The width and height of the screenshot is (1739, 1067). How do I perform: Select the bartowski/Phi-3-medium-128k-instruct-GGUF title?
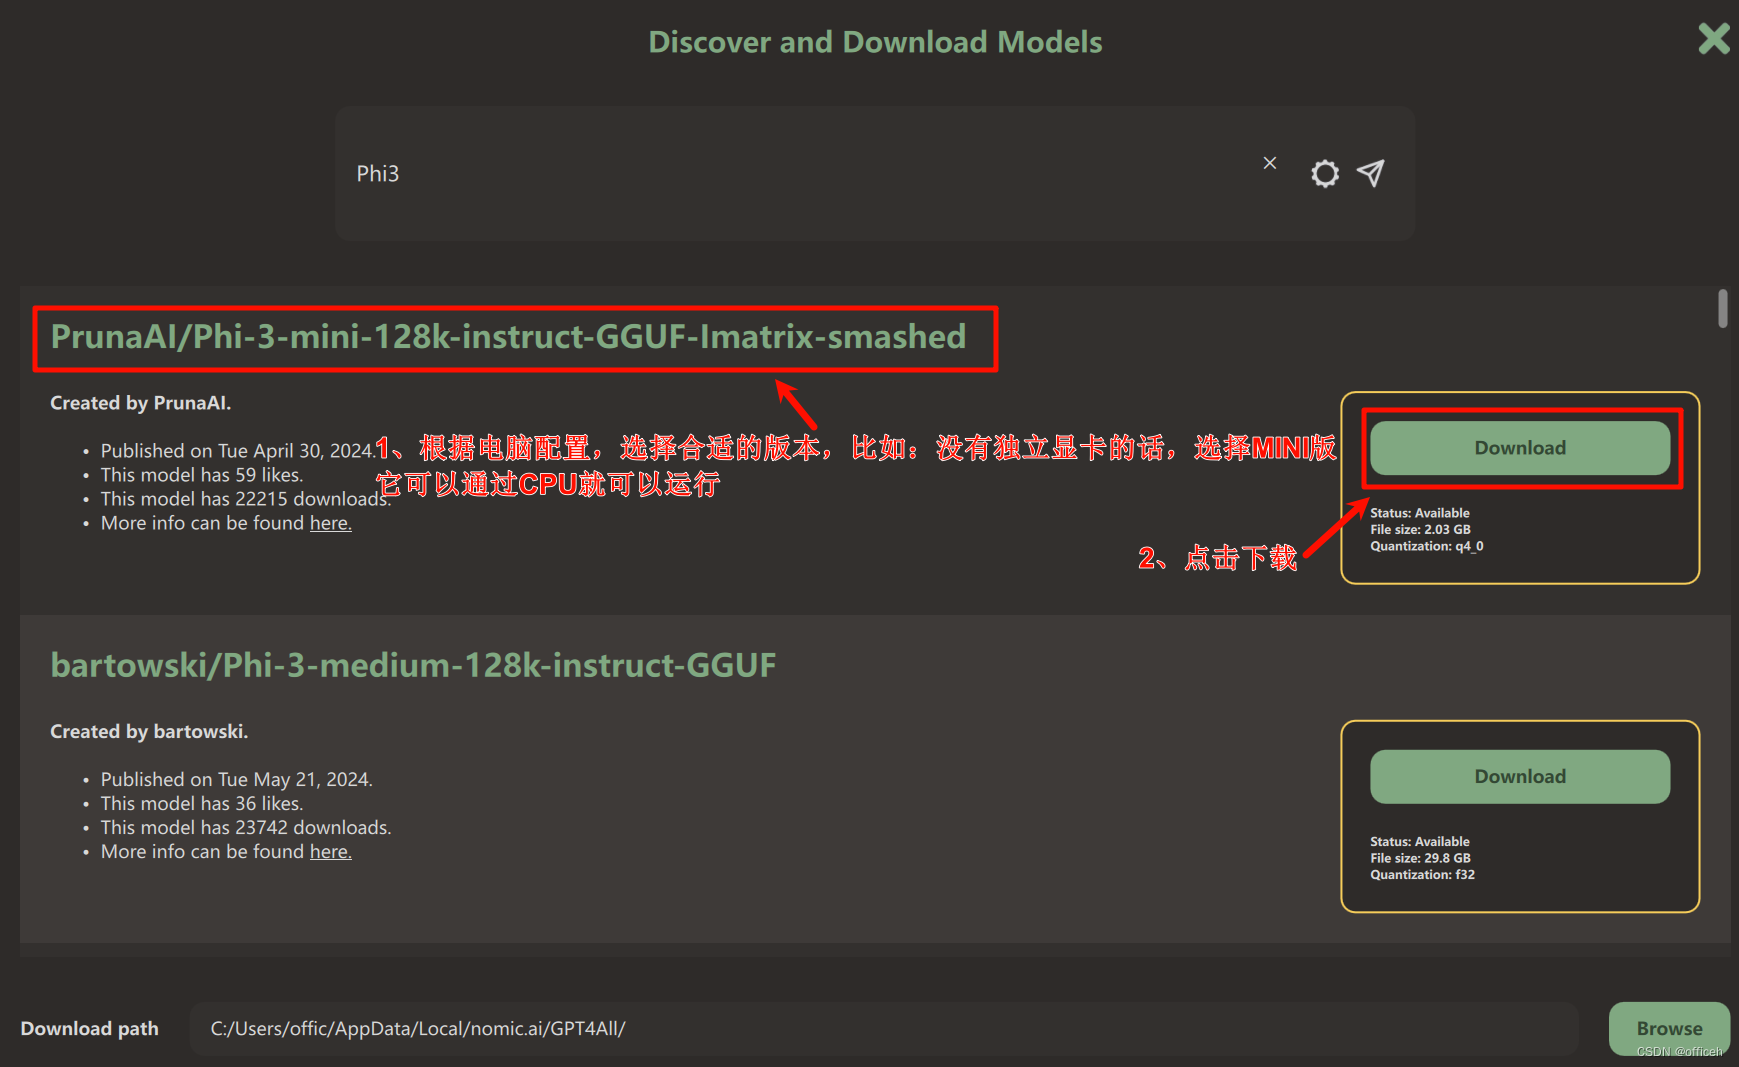coord(413,665)
